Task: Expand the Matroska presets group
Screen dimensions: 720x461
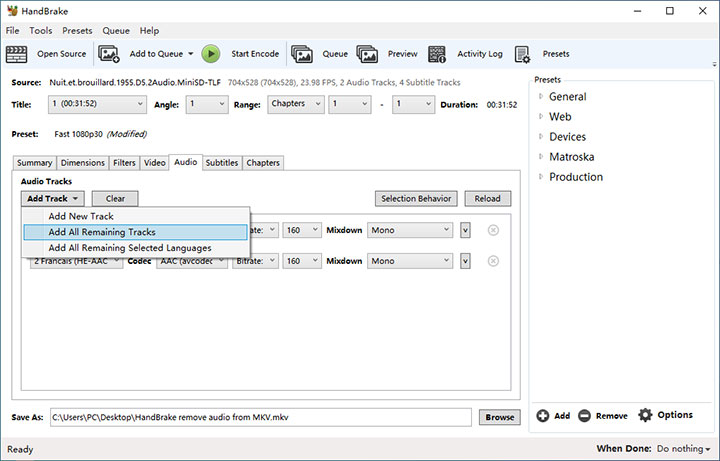Action: 541,157
